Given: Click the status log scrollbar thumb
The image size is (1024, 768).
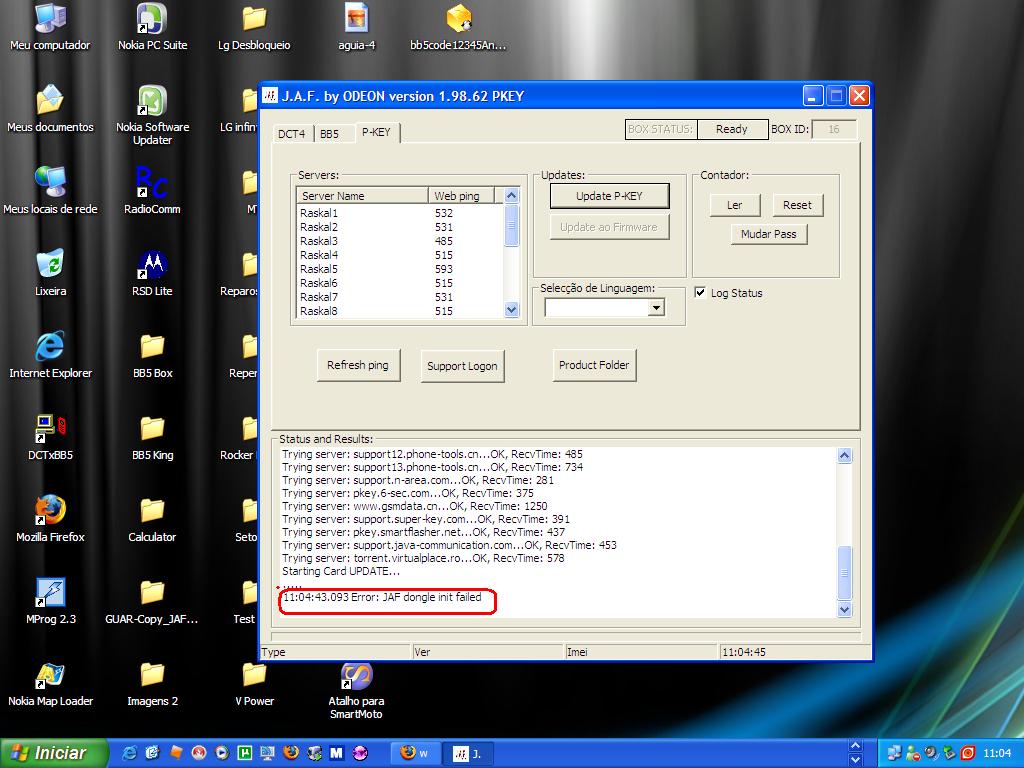Looking at the screenshot, I should coord(844,572).
